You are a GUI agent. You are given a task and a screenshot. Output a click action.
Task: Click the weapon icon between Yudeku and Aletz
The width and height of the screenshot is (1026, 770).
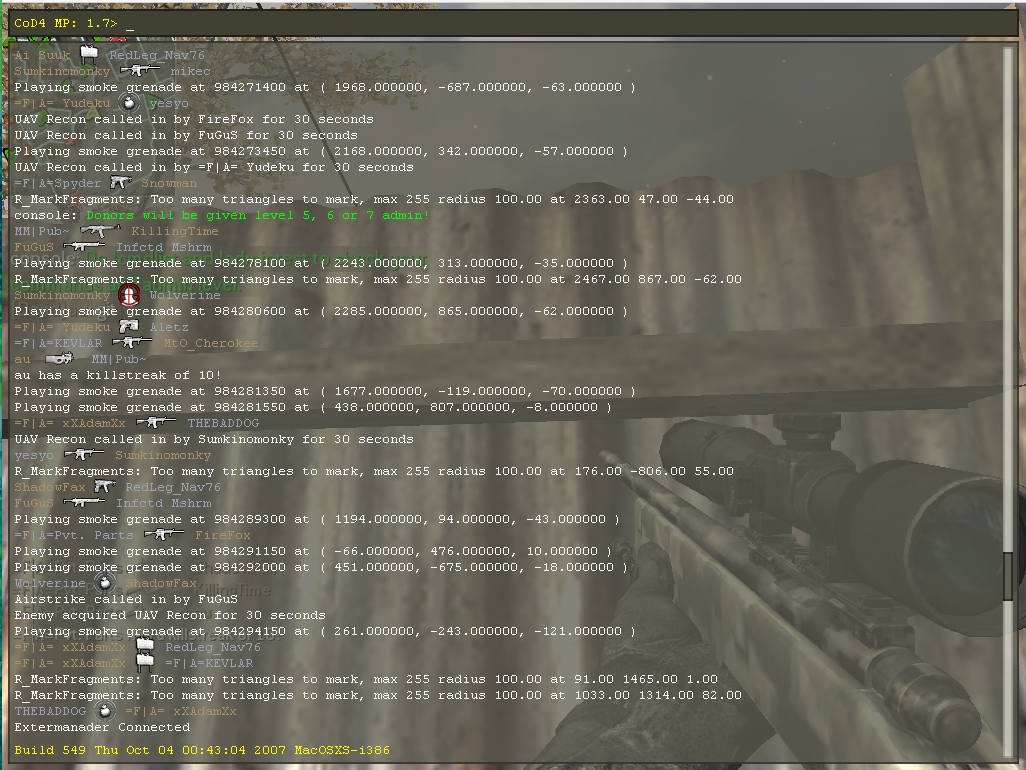[129, 326]
